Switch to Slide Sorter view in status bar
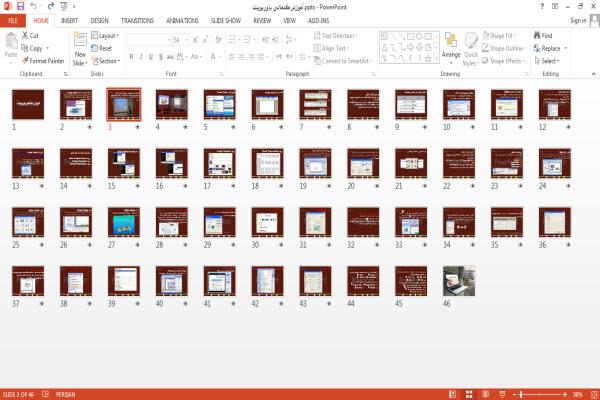 pyautogui.click(x=469, y=394)
